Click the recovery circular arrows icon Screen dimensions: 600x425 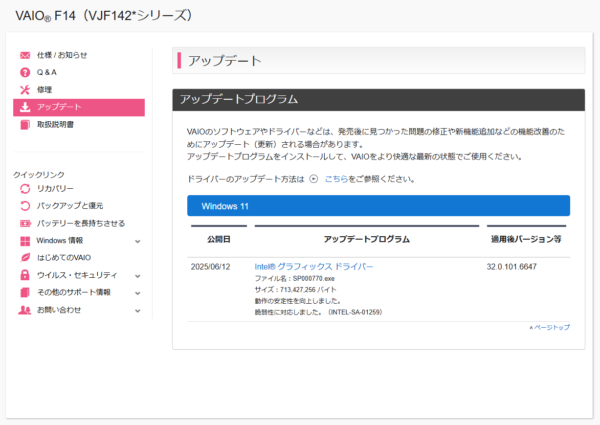pos(25,189)
